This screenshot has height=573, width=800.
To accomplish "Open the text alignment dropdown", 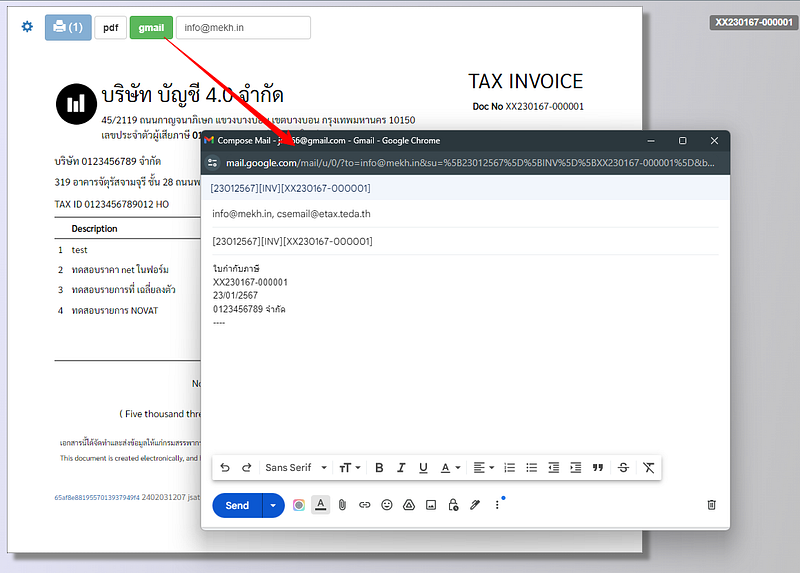I will [483, 467].
